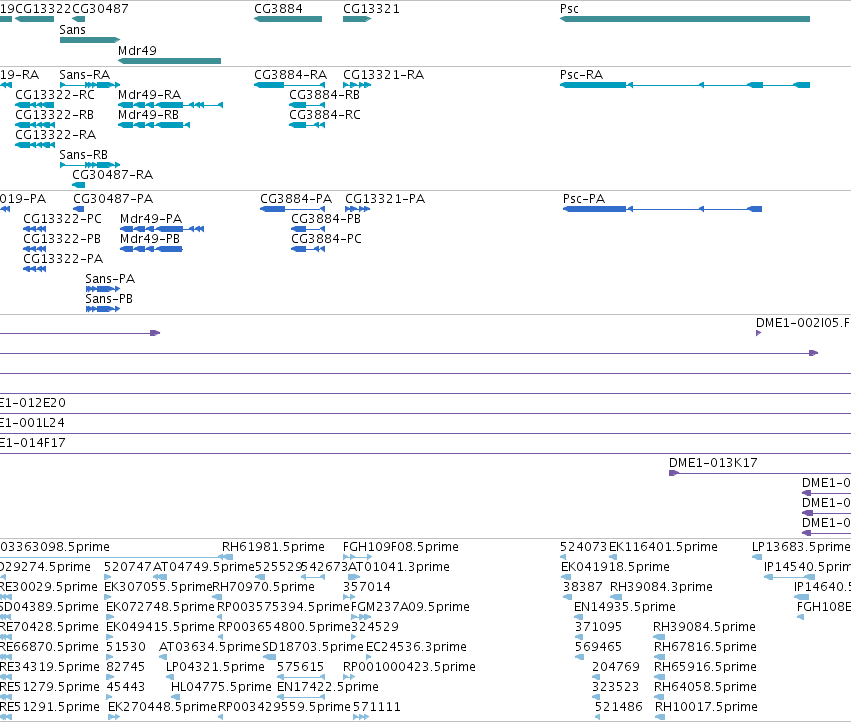Select the CG30487-RA transcript

[x=79, y=185]
